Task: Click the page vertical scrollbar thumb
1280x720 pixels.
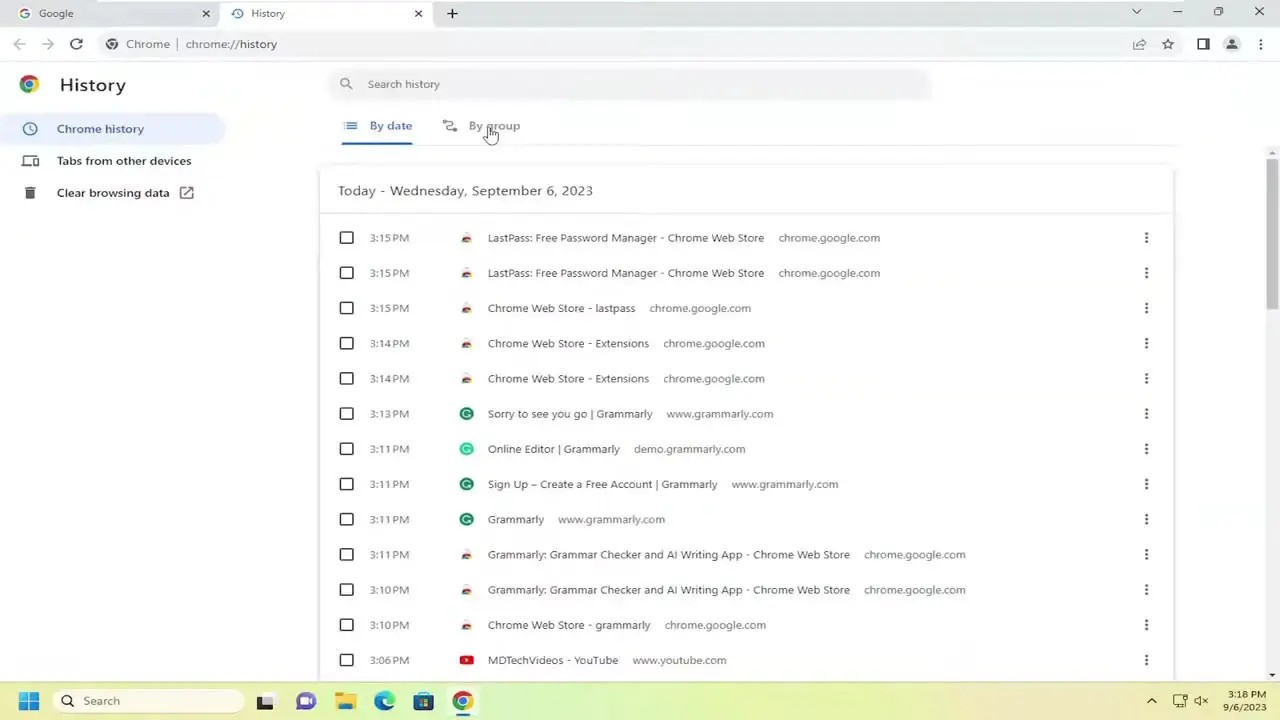Action: (x=1272, y=232)
